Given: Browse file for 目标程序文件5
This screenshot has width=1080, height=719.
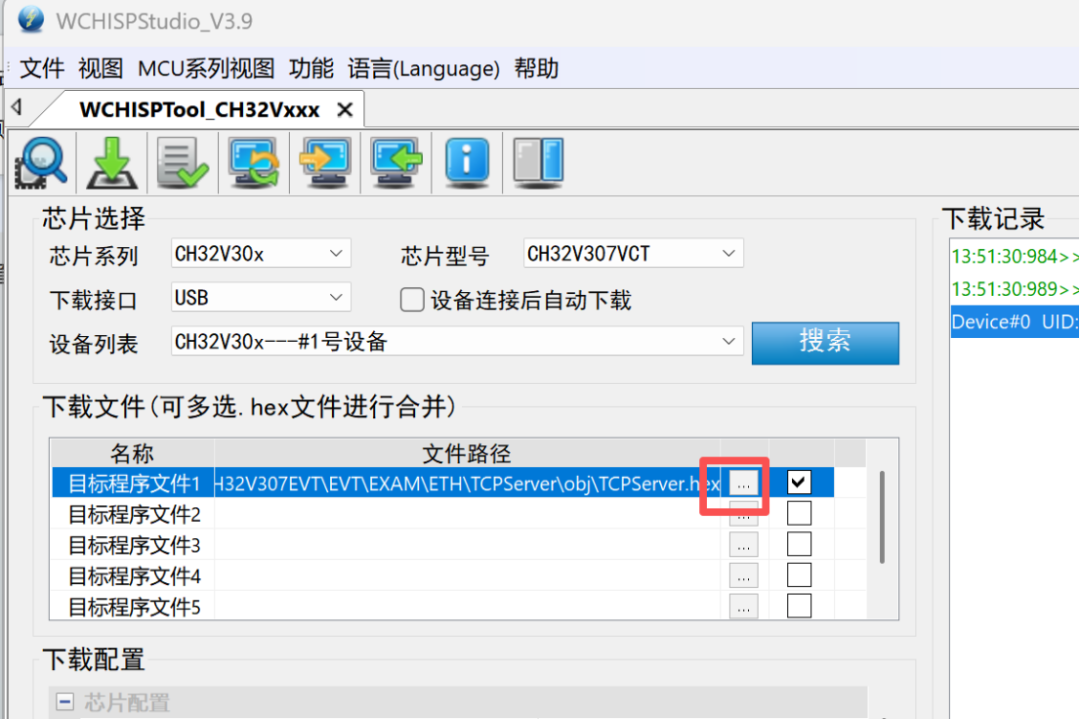Looking at the screenshot, I should pyautogui.click(x=743, y=607).
